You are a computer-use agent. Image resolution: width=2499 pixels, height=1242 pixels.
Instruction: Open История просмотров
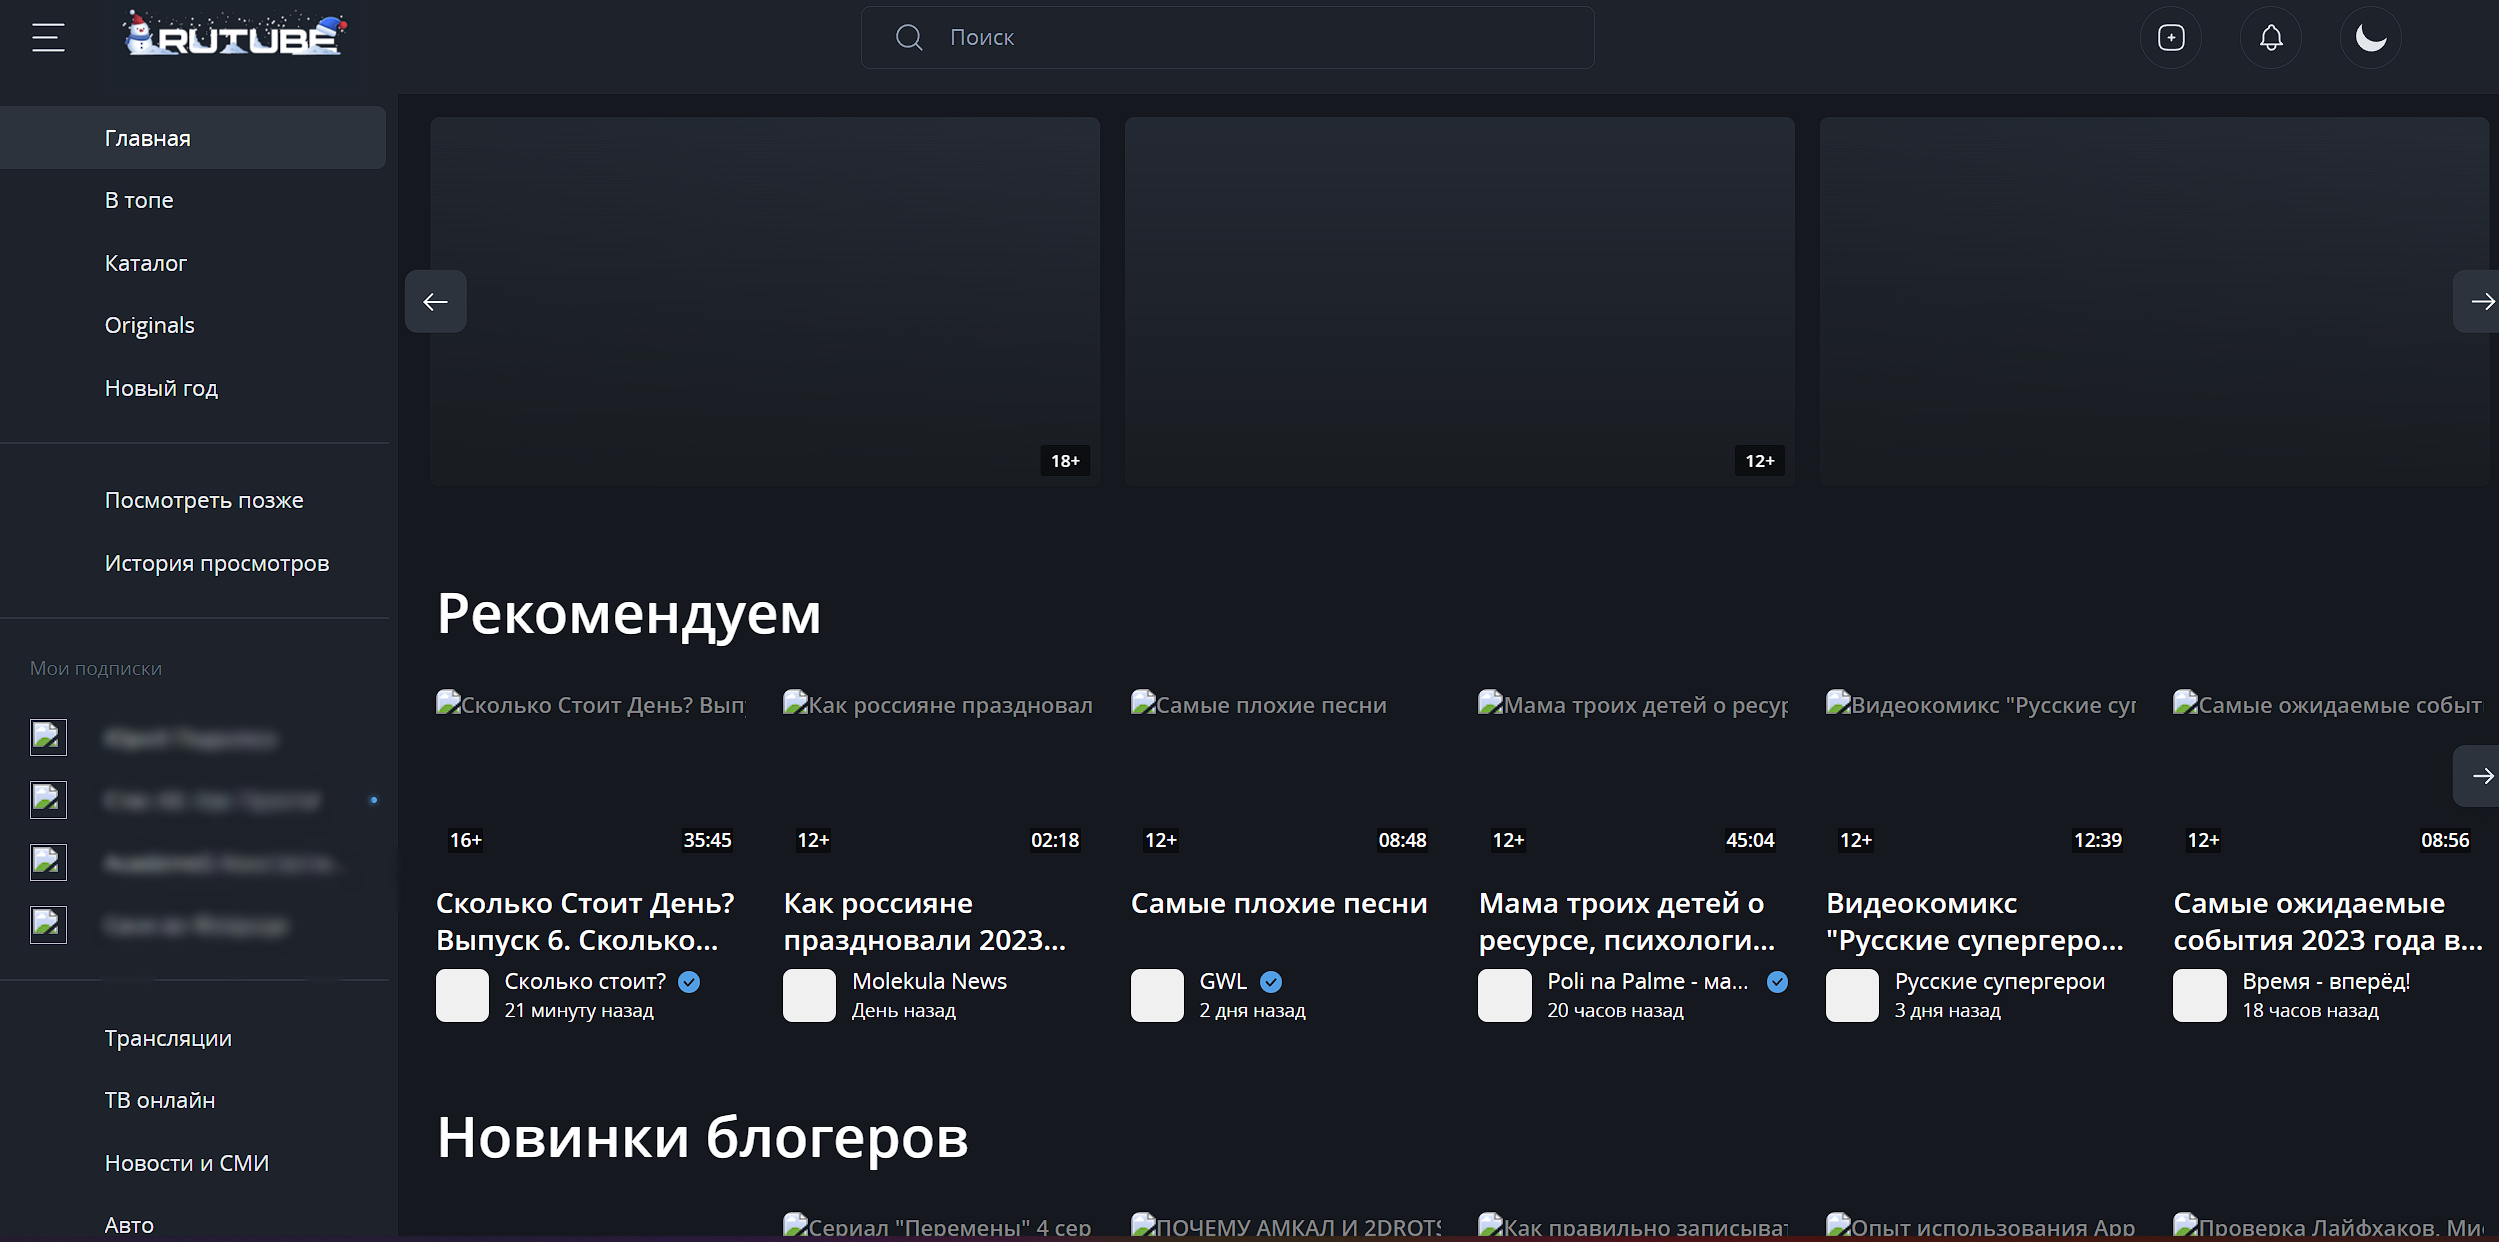[x=217, y=563]
